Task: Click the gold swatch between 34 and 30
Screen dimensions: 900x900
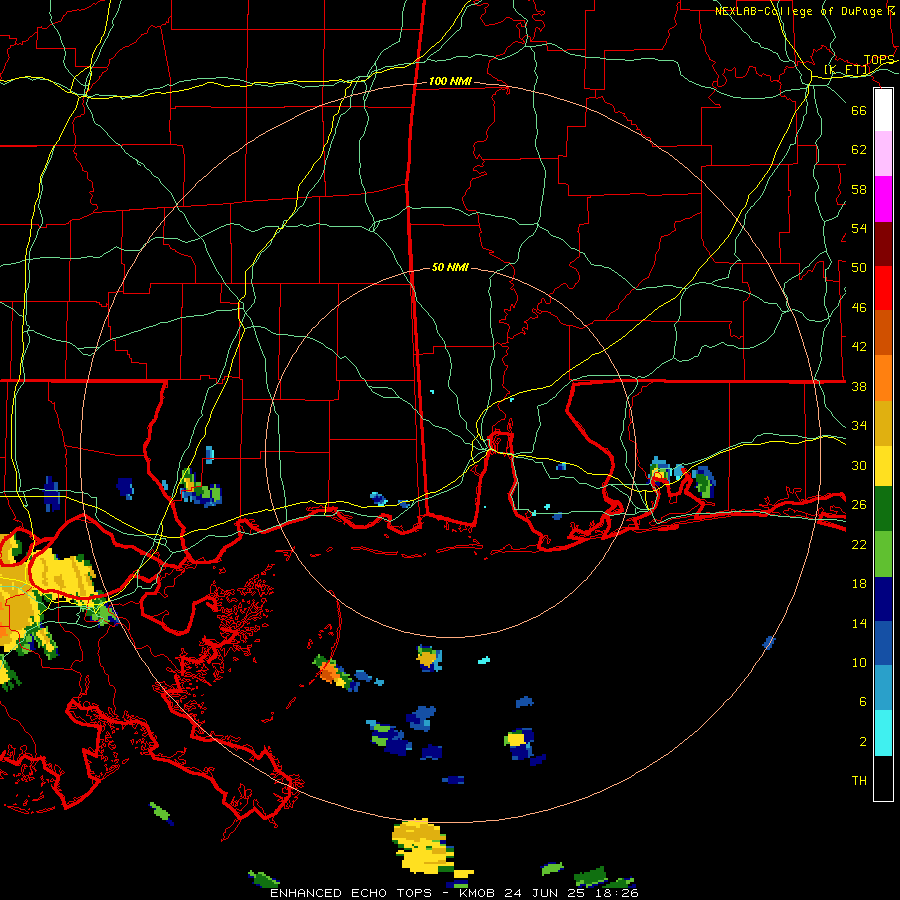Action: (x=883, y=423)
